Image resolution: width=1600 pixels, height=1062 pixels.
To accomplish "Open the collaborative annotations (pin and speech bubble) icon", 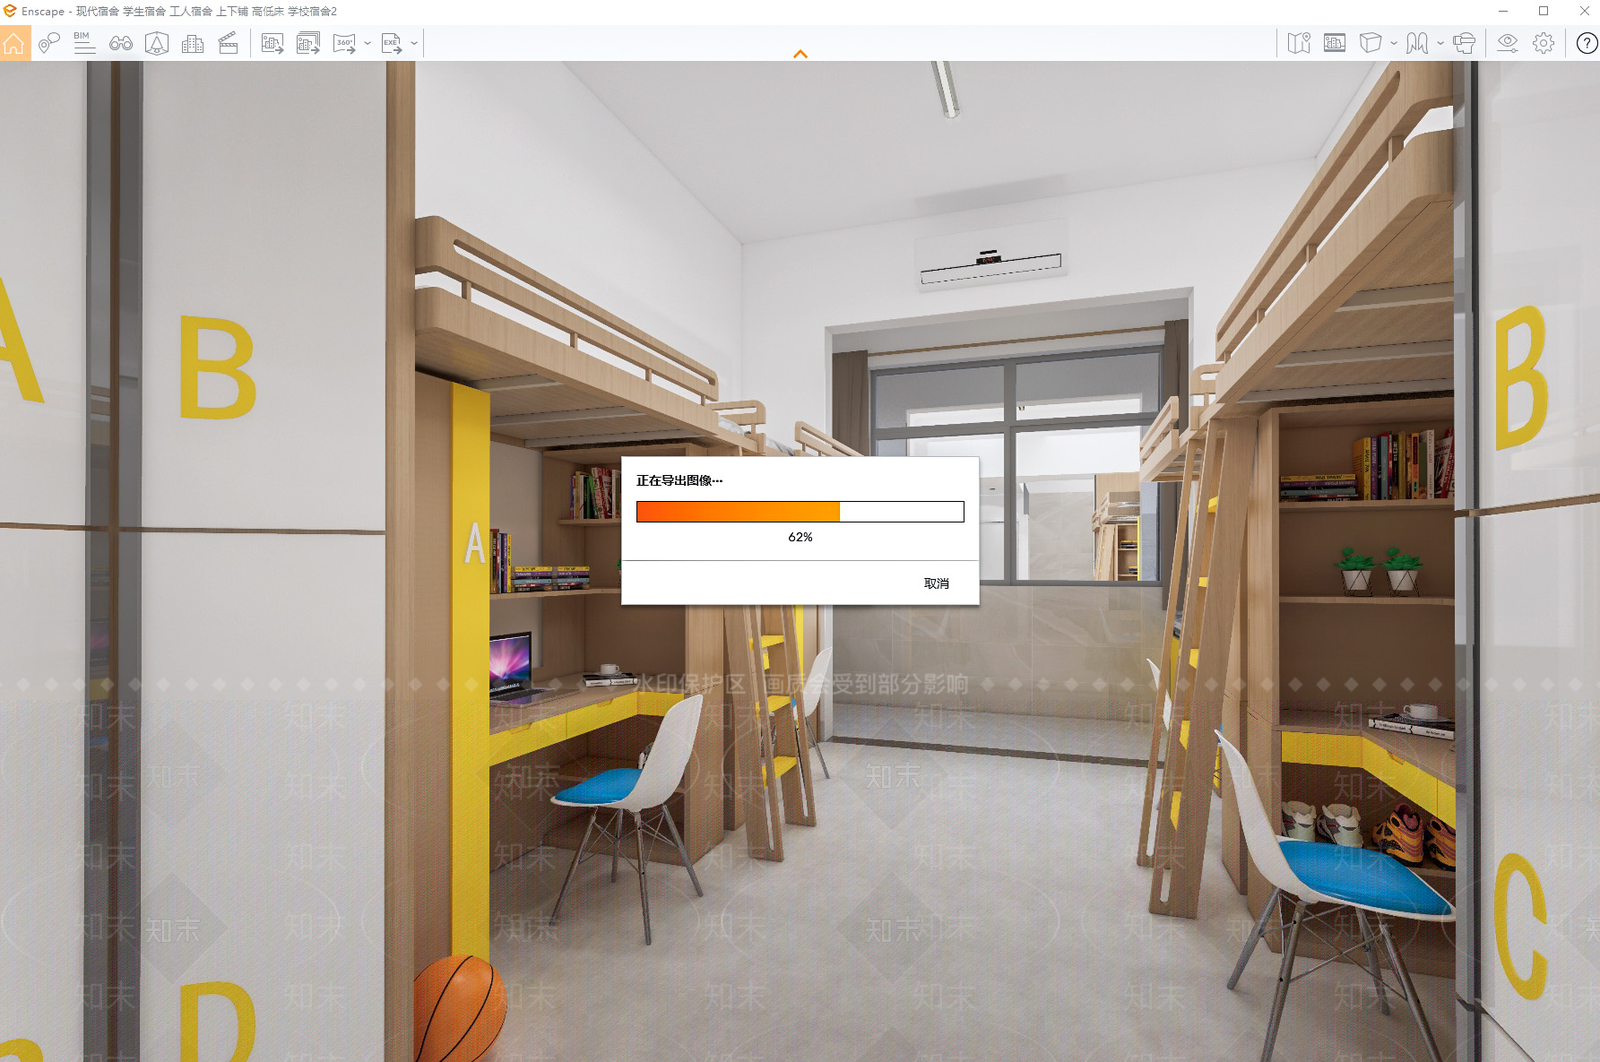I will pyautogui.click(x=49, y=43).
